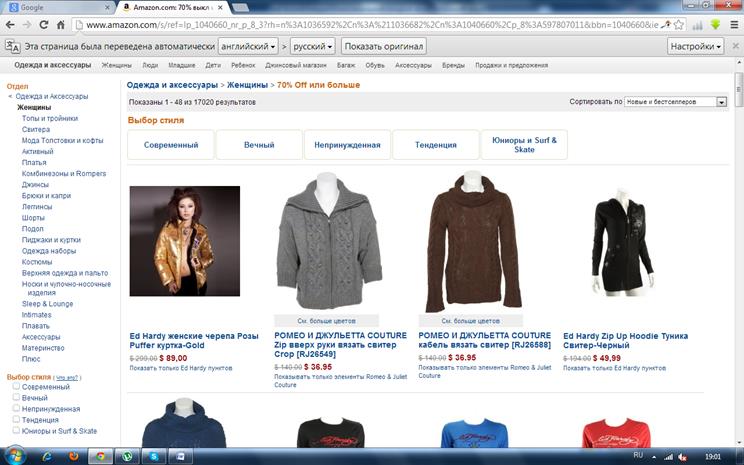Open network signal icon in system tray
Image resolution: width=744 pixels, height=465 pixels.
(x=669, y=457)
